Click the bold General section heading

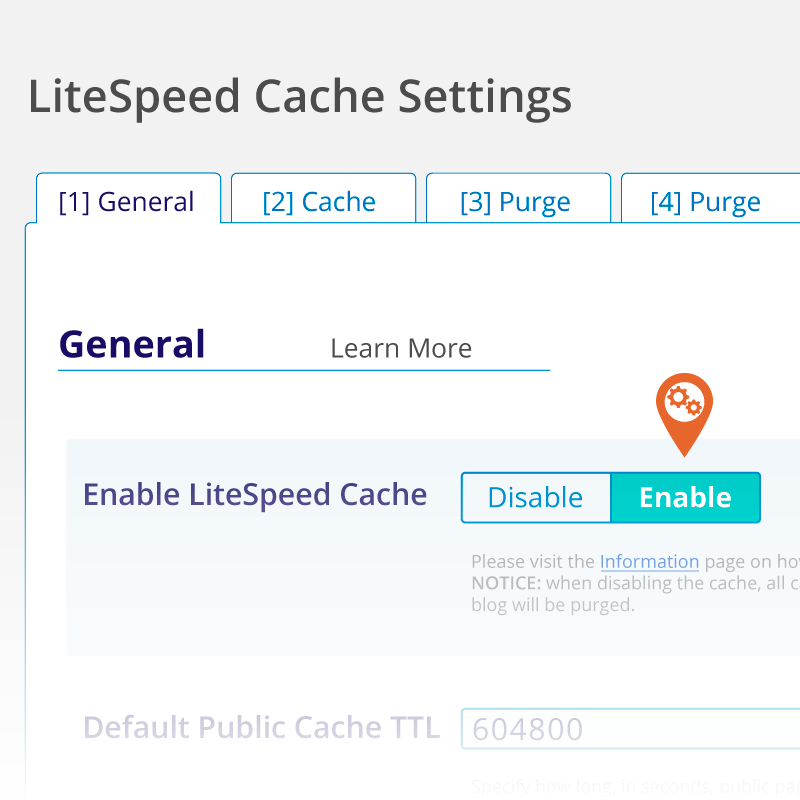point(132,344)
